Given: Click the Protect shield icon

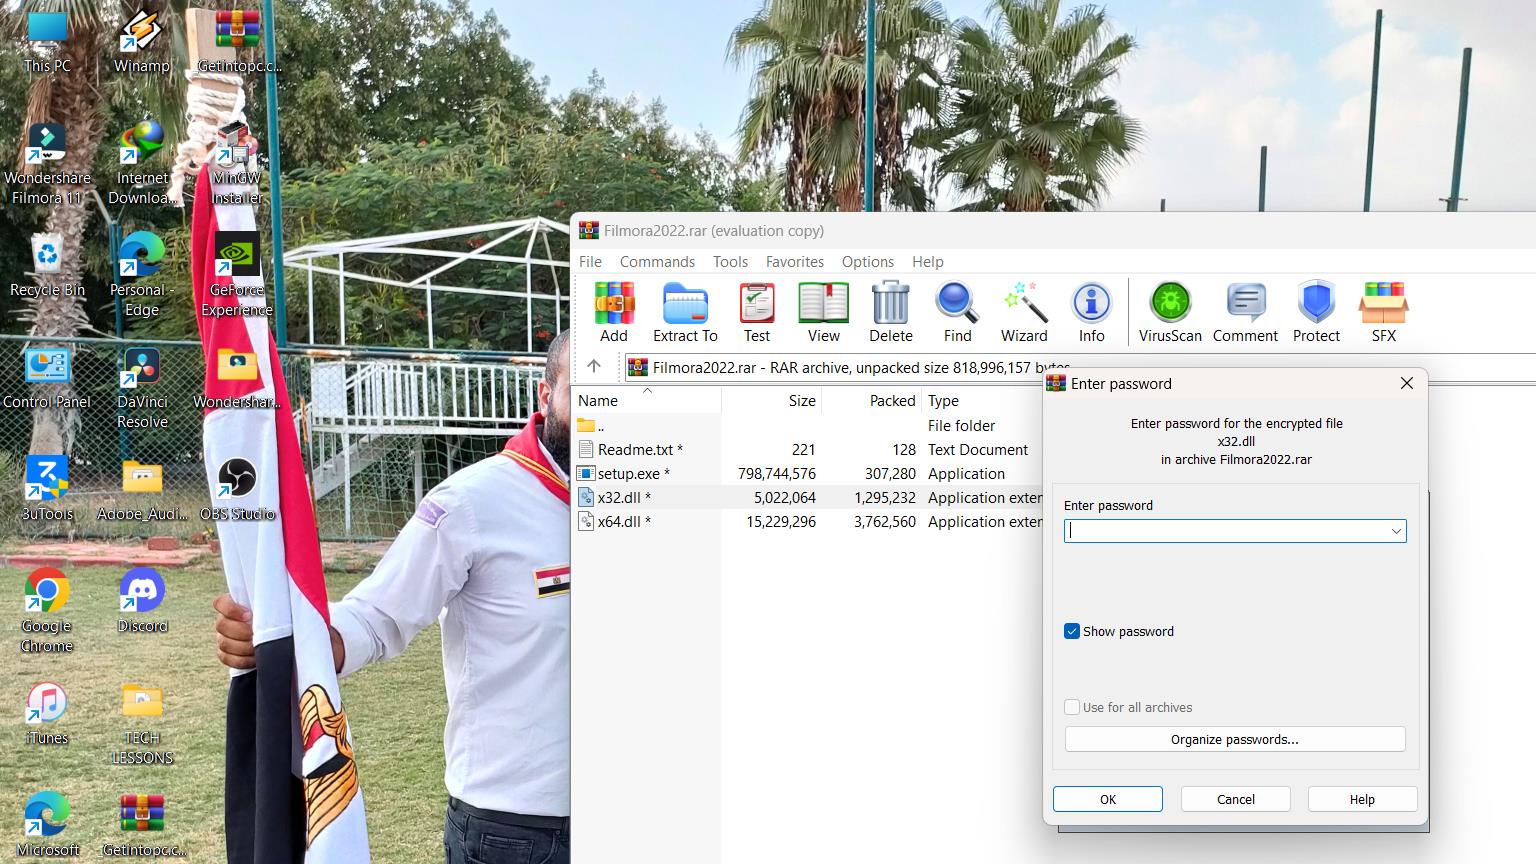Looking at the screenshot, I should (x=1316, y=311).
